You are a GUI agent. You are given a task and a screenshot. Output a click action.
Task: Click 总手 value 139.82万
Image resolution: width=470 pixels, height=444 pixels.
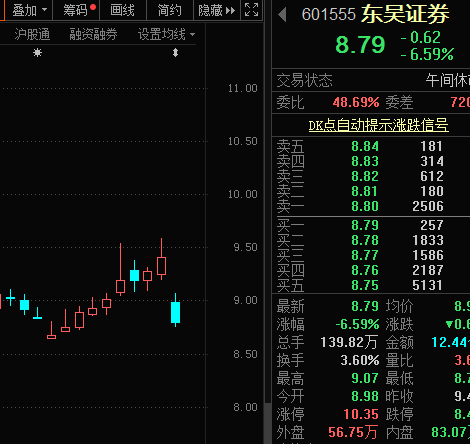click(349, 342)
